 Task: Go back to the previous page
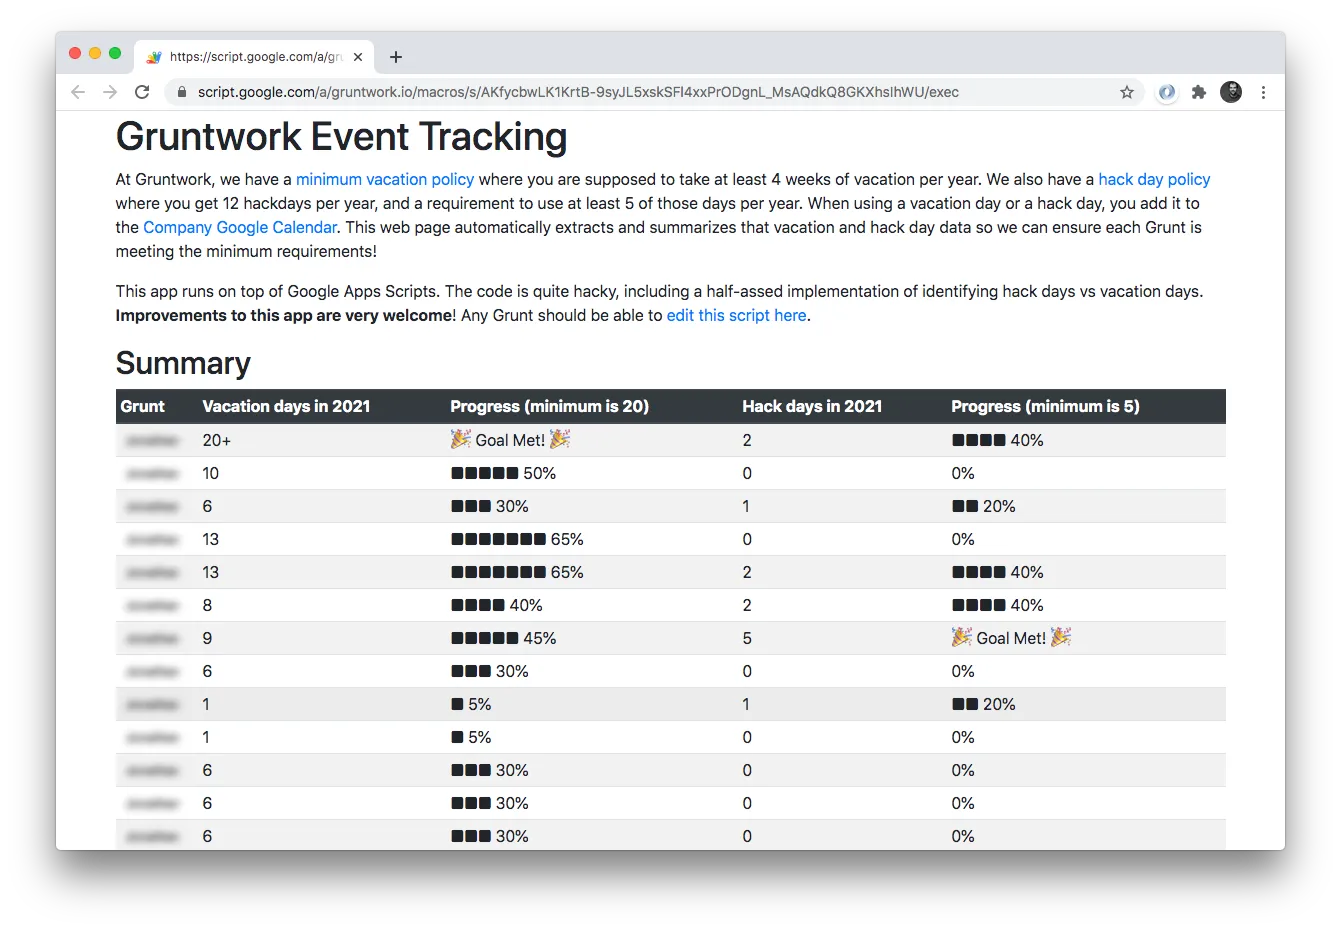click(x=78, y=92)
